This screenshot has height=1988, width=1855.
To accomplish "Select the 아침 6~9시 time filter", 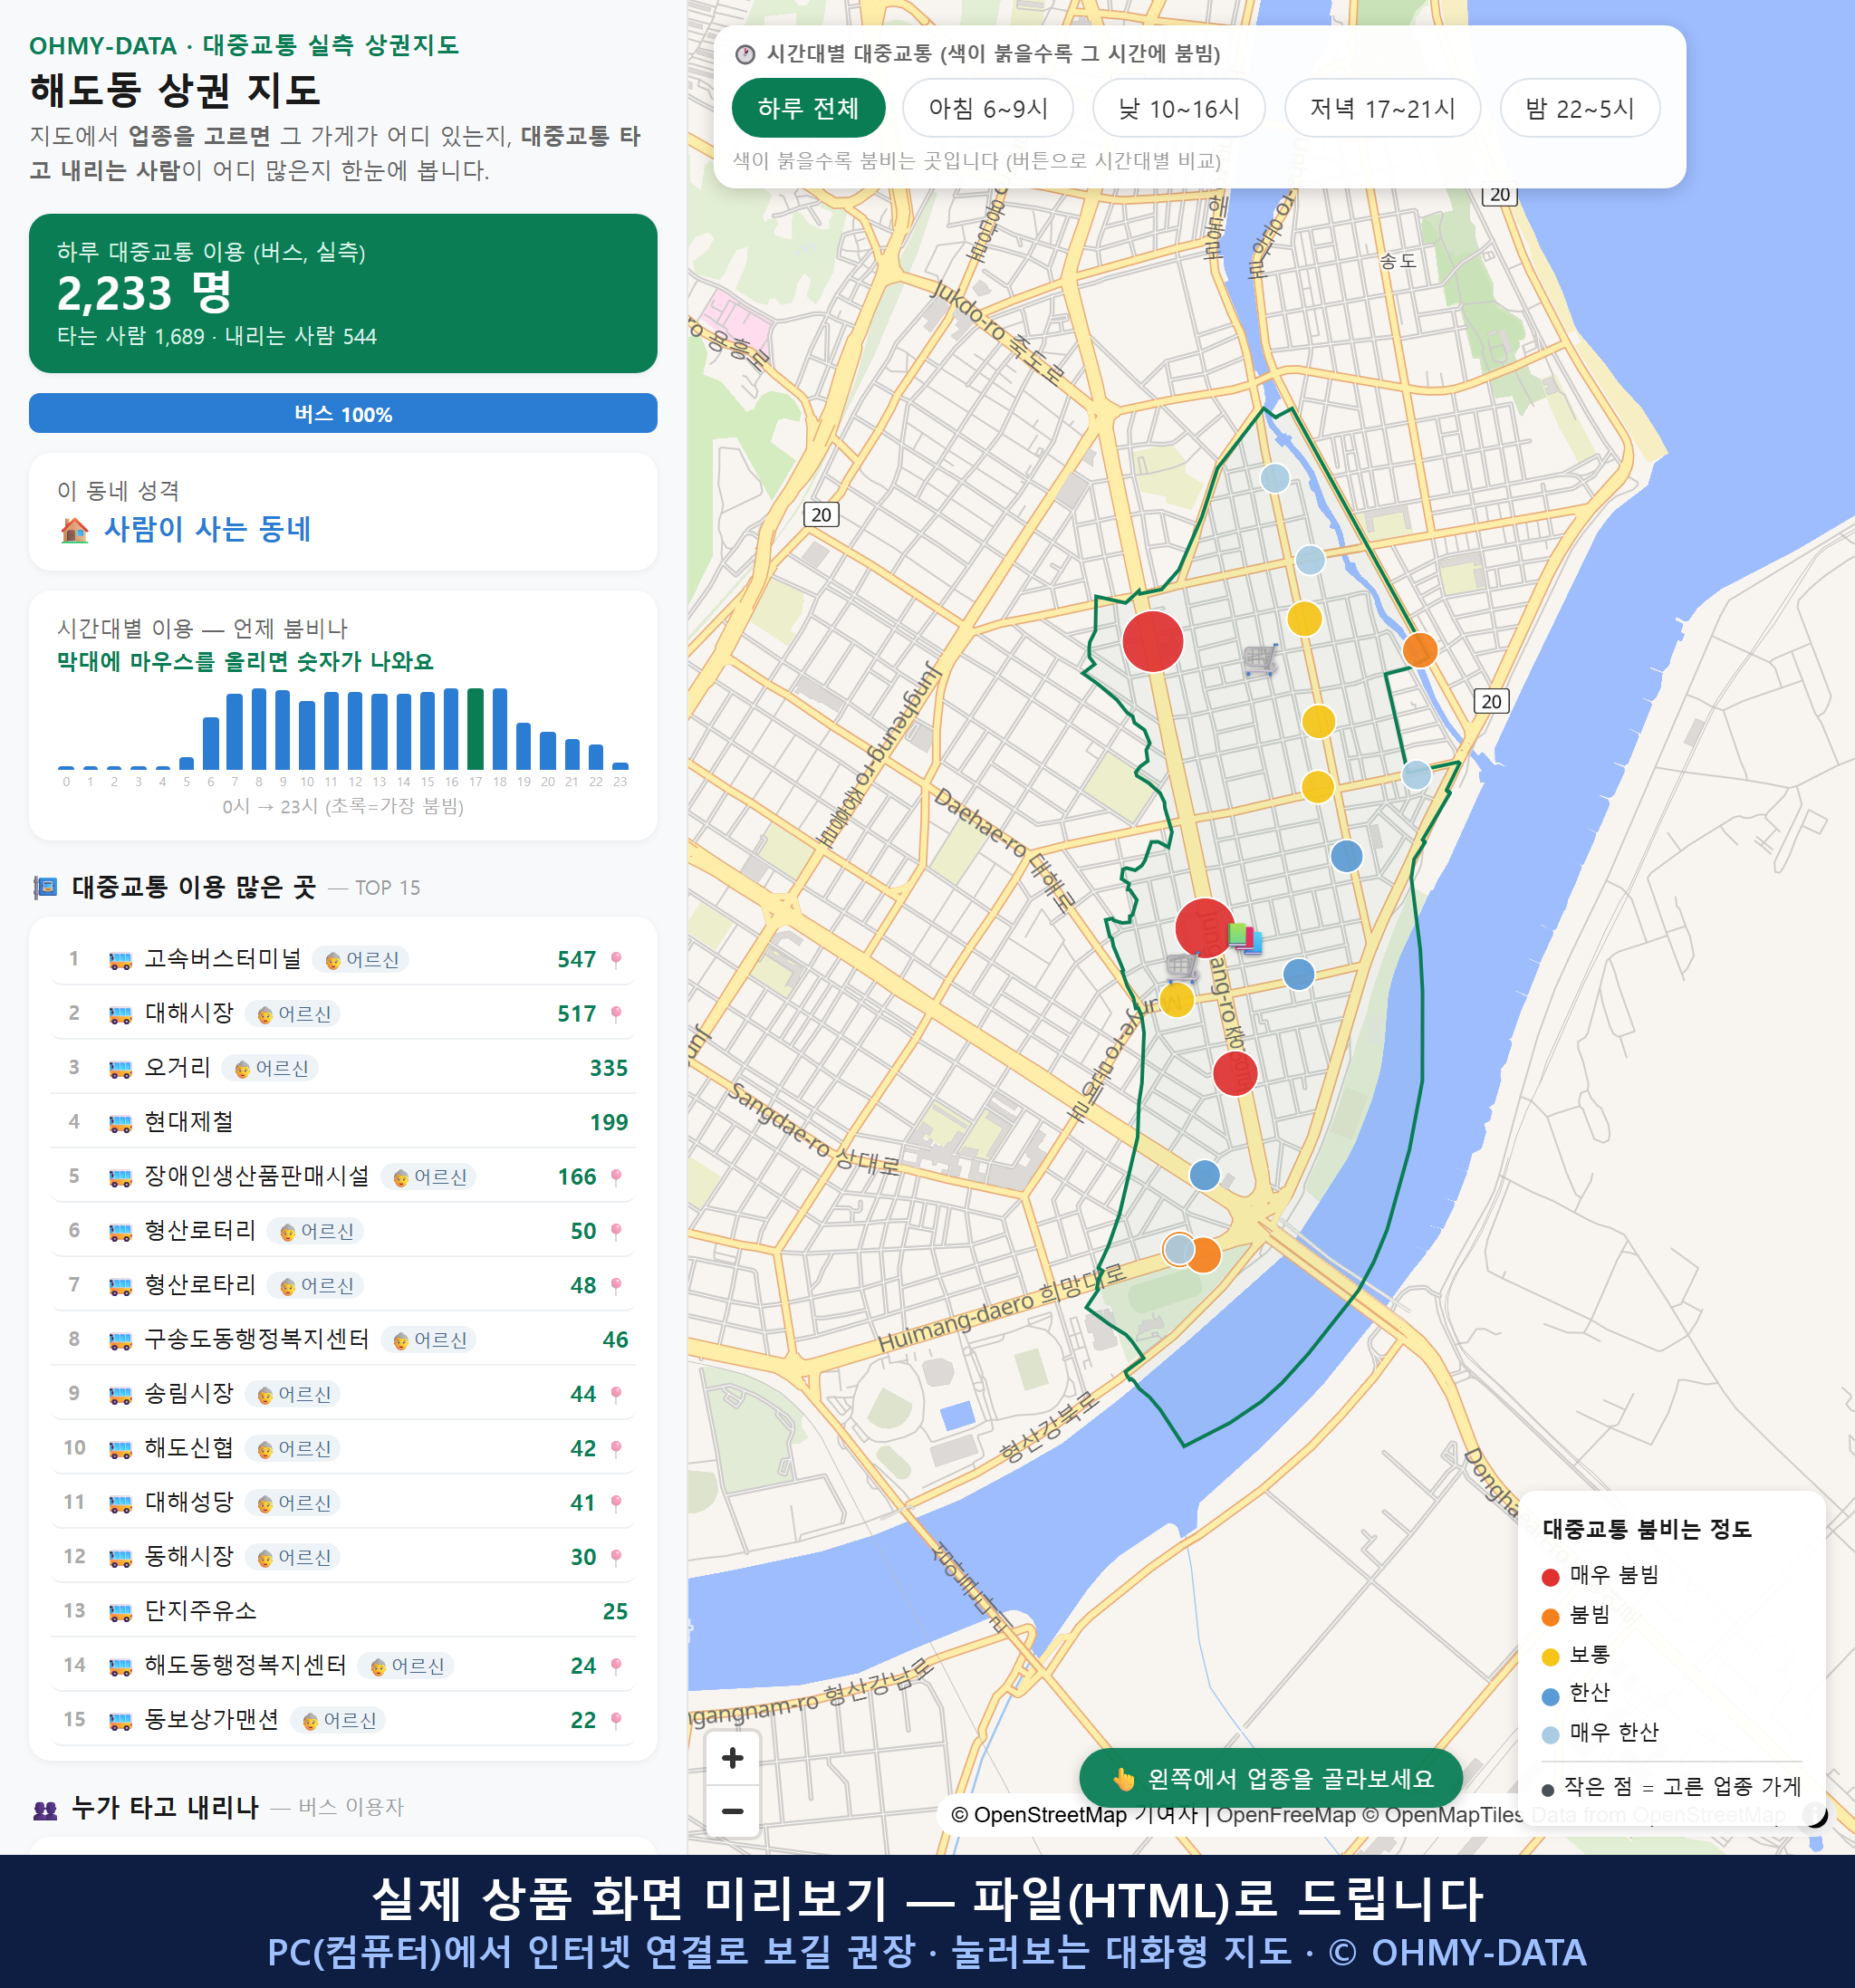I will 987,108.
